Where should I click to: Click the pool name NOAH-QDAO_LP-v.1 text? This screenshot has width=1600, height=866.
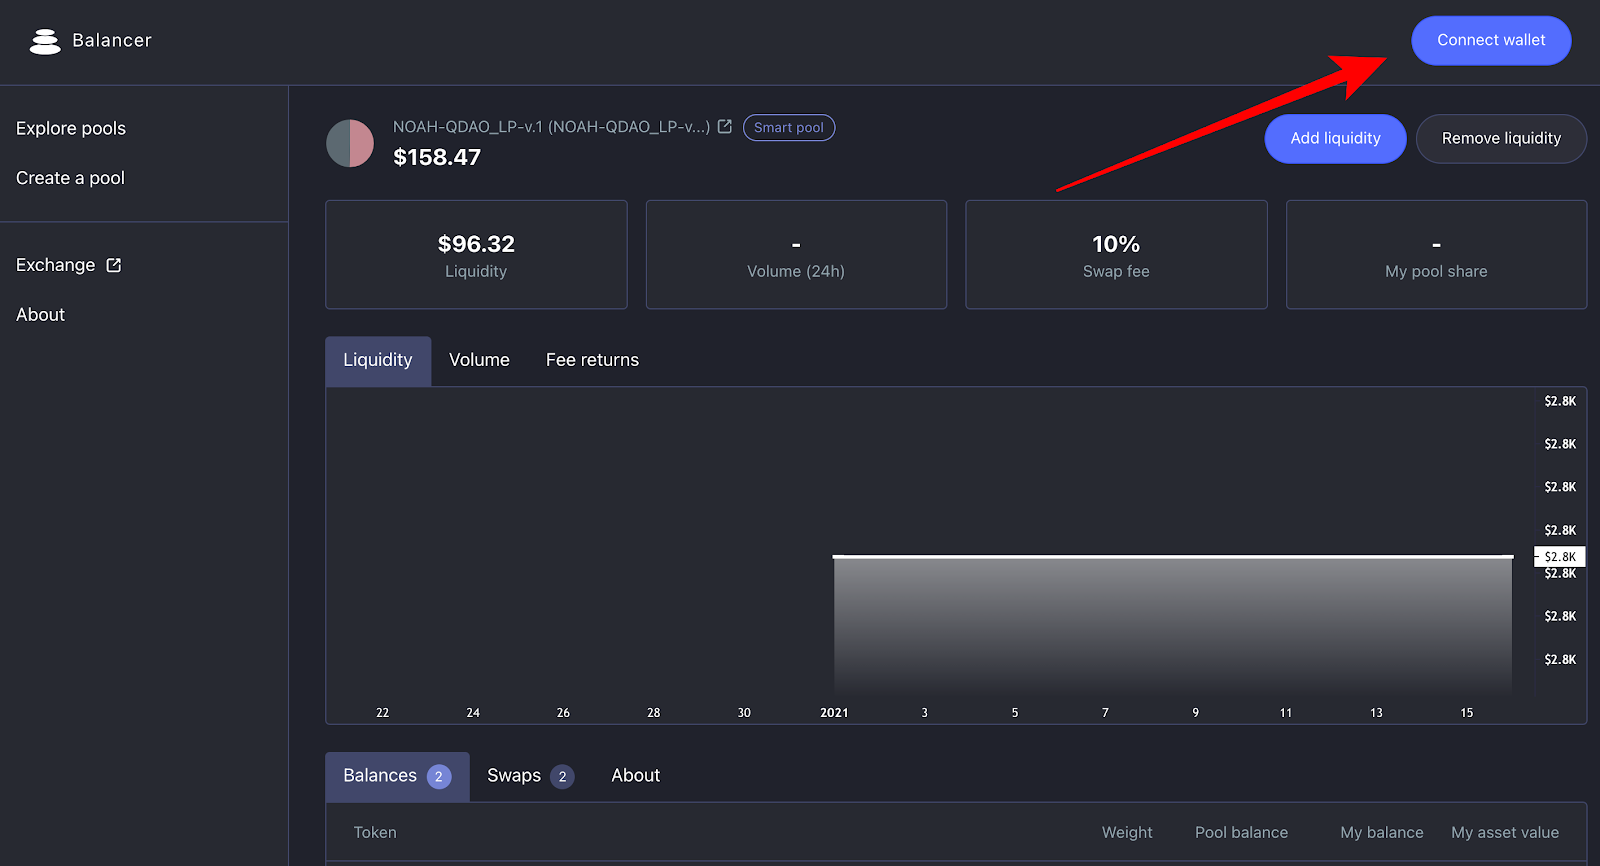[551, 127]
